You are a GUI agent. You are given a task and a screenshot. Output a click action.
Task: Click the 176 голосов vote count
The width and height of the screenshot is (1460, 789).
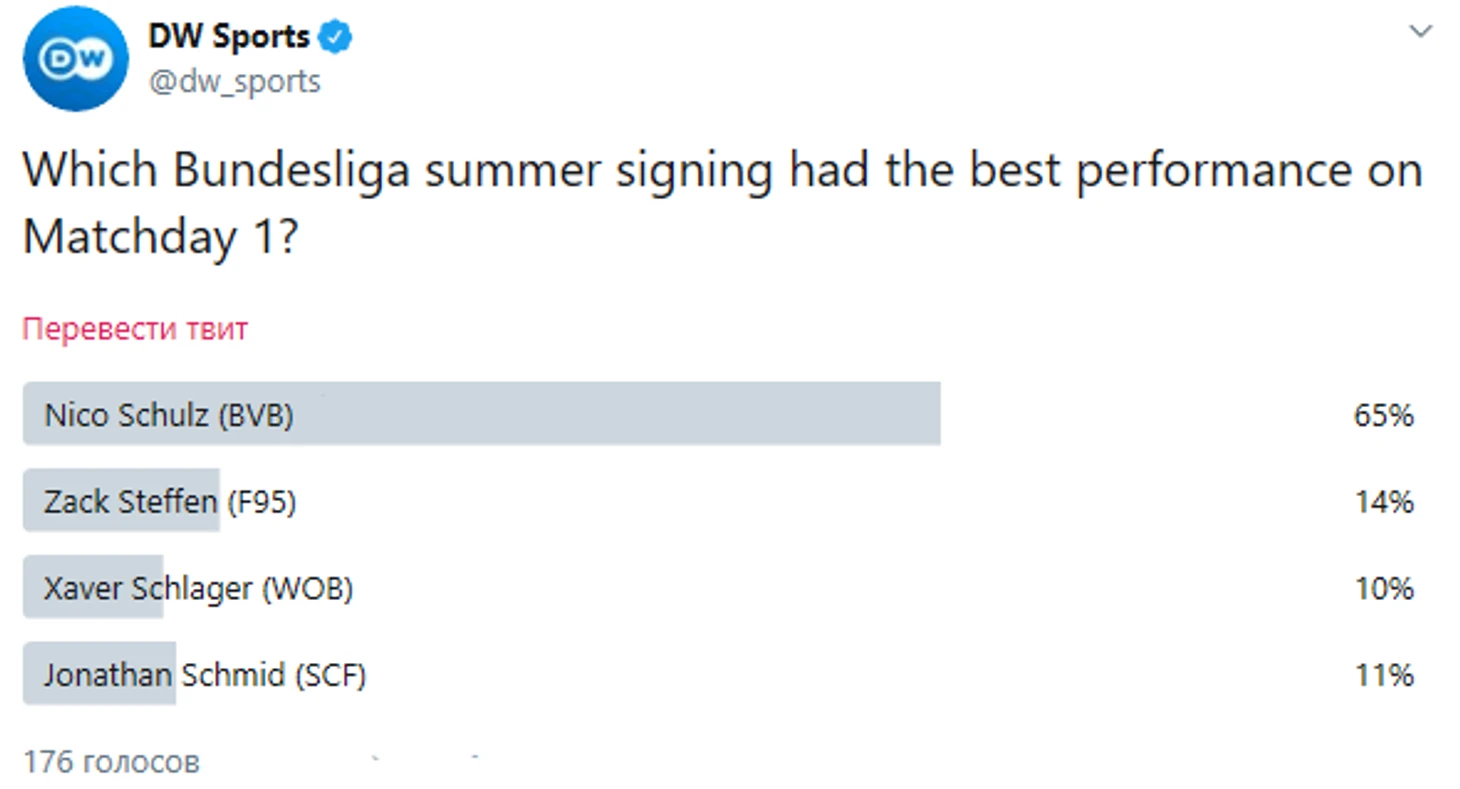[111, 762]
